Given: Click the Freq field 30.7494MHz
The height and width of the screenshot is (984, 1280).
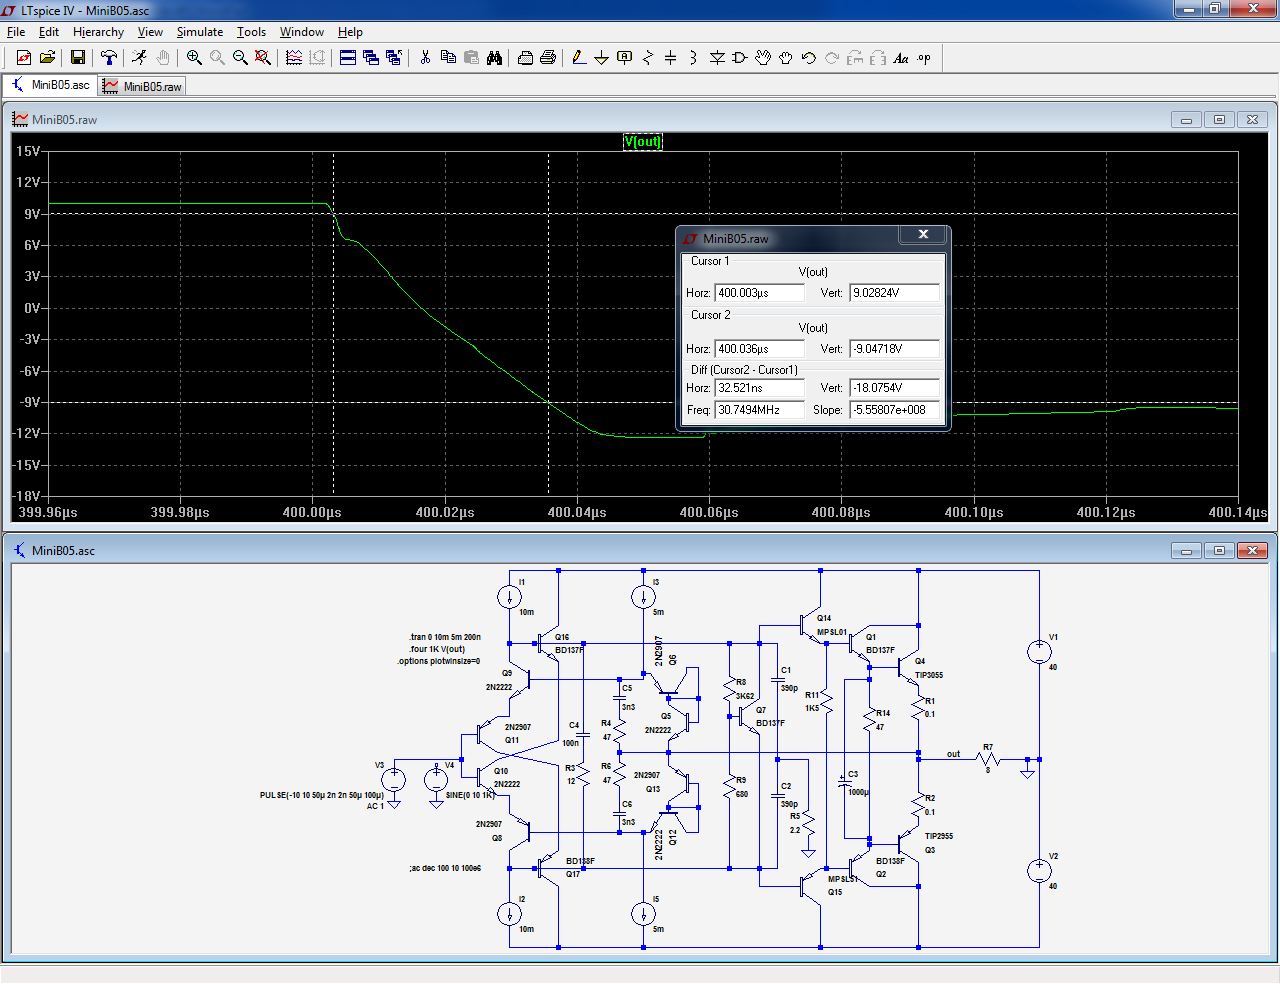Looking at the screenshot, I should [x=759, y=410].
